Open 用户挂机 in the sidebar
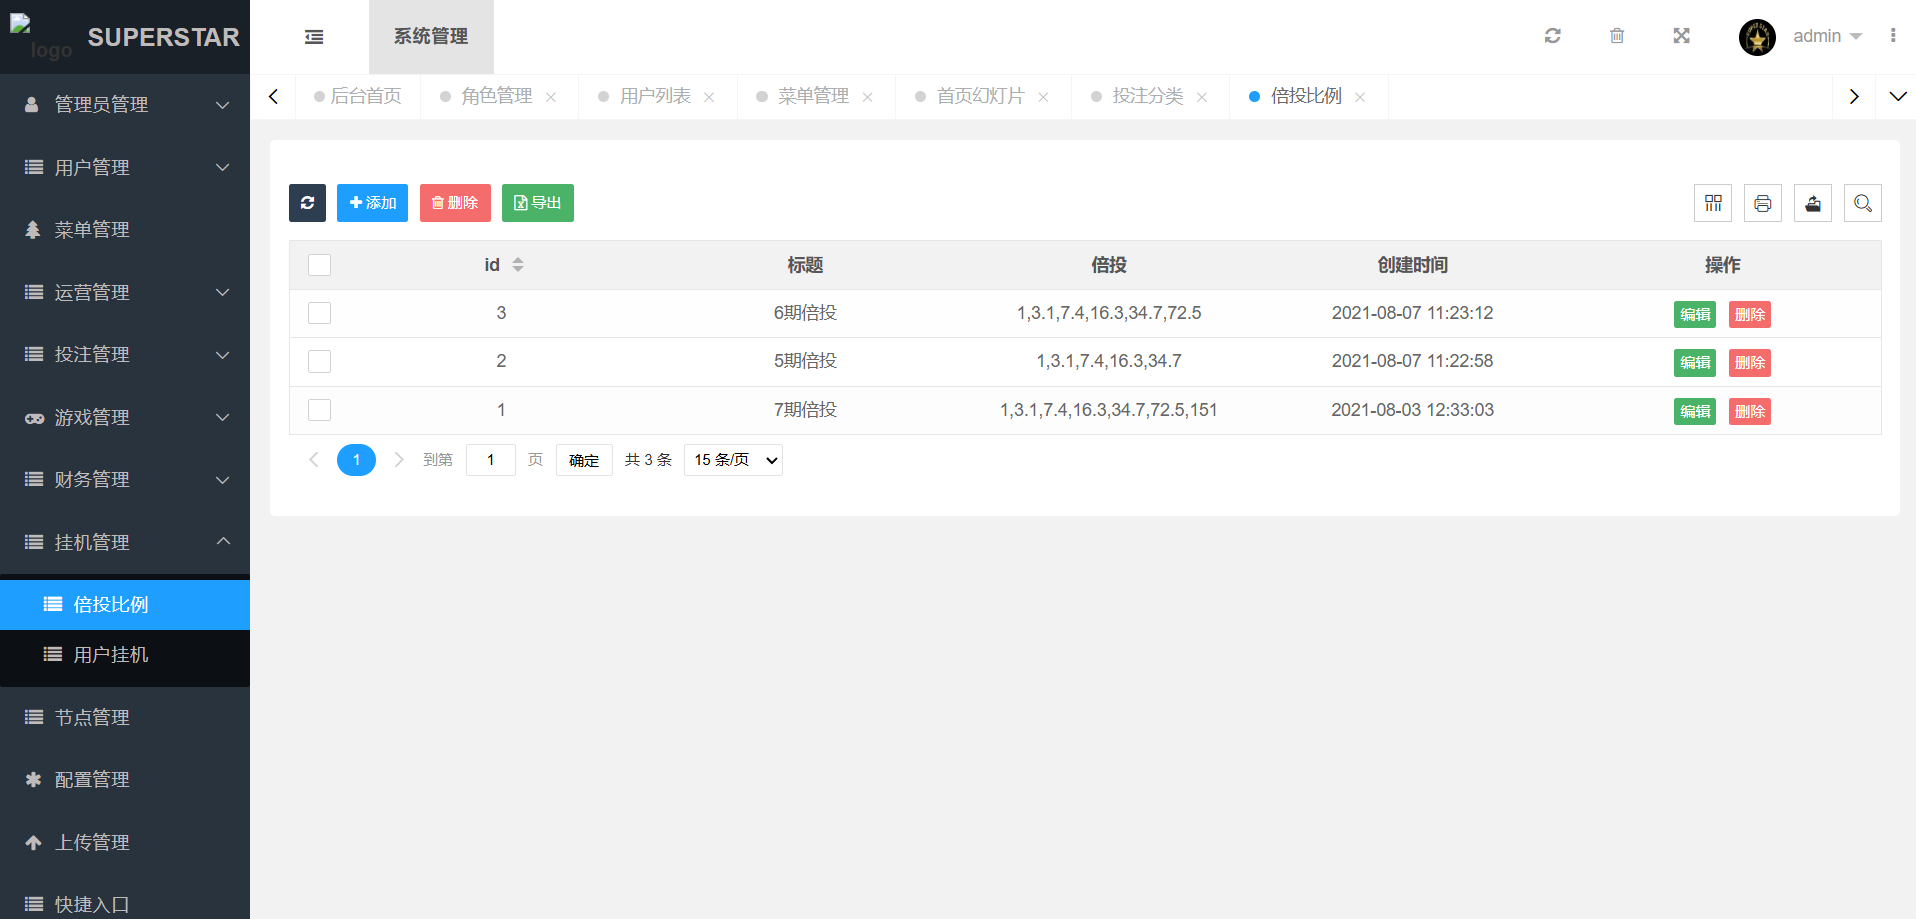The image size is (1916, 919). click(111, 655)
